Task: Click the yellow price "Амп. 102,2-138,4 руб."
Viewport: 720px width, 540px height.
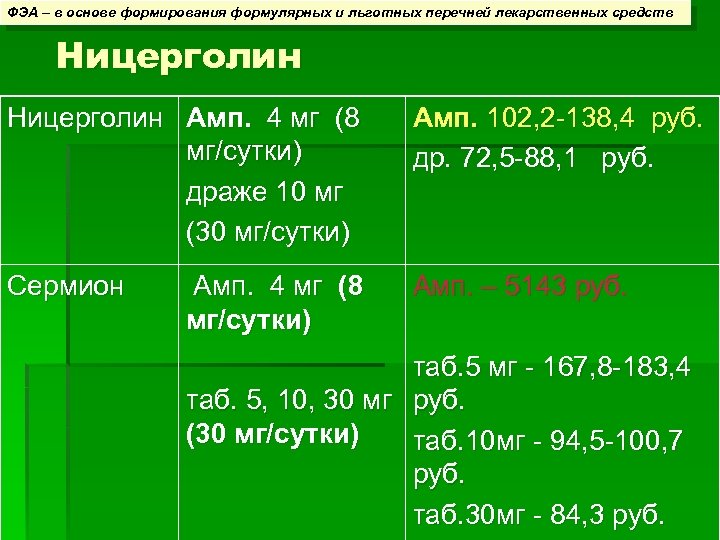Action: click(558, 118)
